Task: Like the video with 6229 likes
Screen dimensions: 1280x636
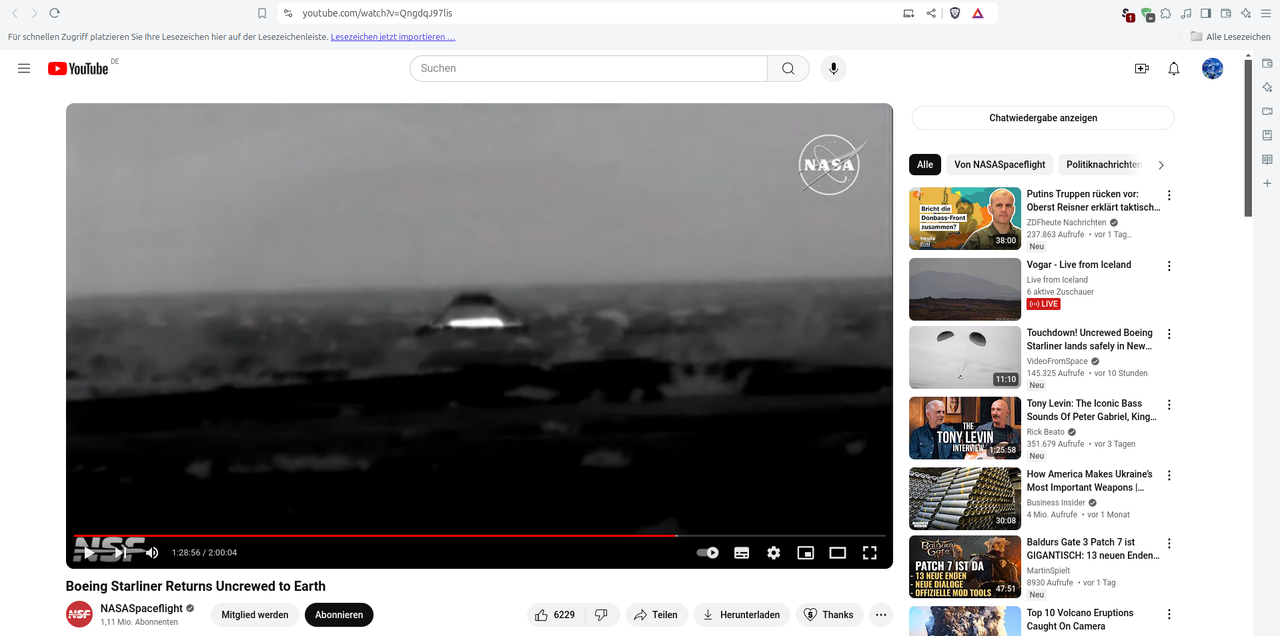Action: tap(555, 615)
